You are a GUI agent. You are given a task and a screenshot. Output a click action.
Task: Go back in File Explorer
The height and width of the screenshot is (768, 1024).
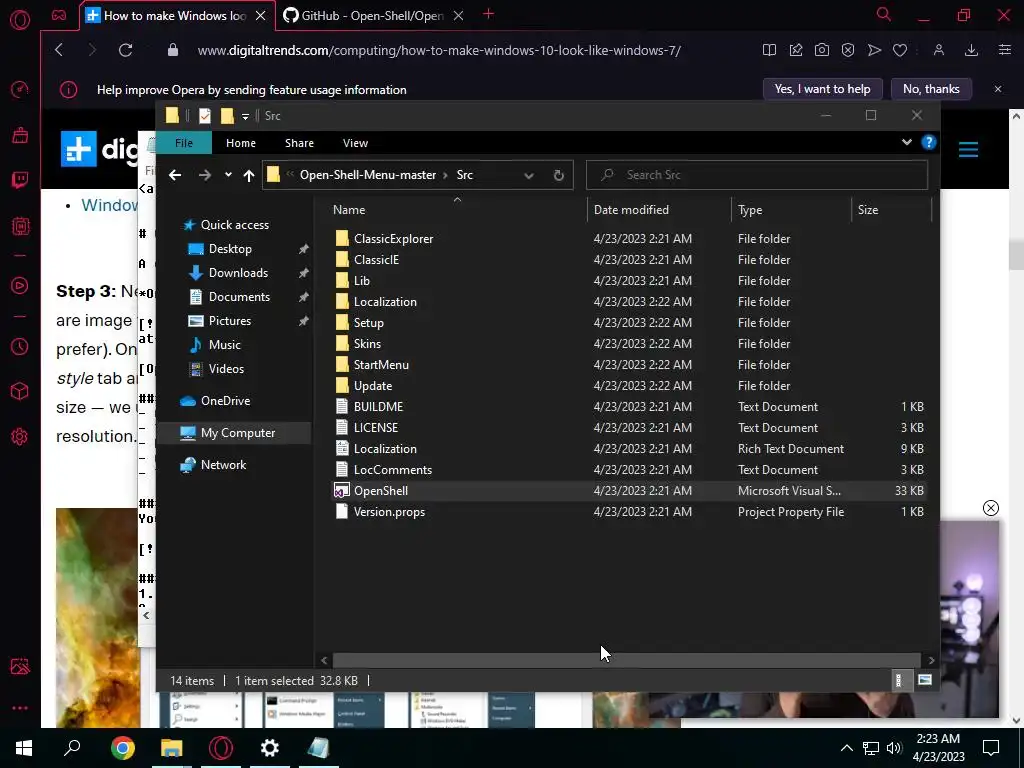tap(174, 175)
